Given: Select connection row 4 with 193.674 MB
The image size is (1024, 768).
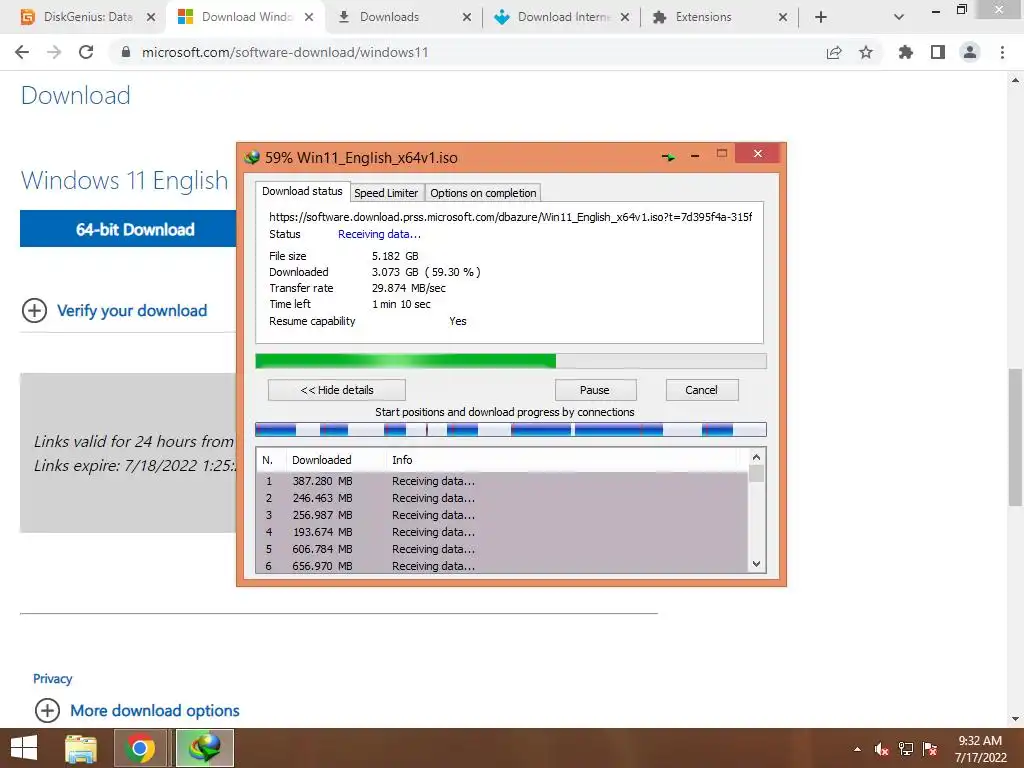Looking at the screenshot, I should (502, 532).
